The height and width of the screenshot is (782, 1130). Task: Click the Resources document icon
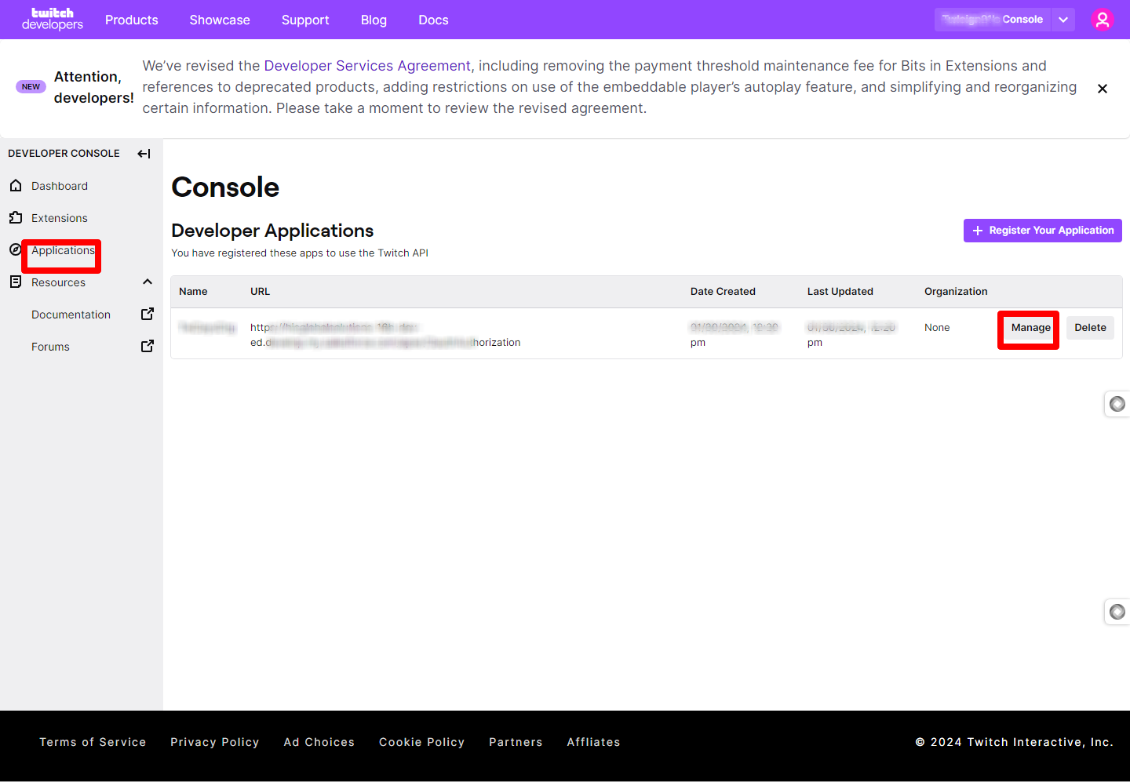[16, 282]
